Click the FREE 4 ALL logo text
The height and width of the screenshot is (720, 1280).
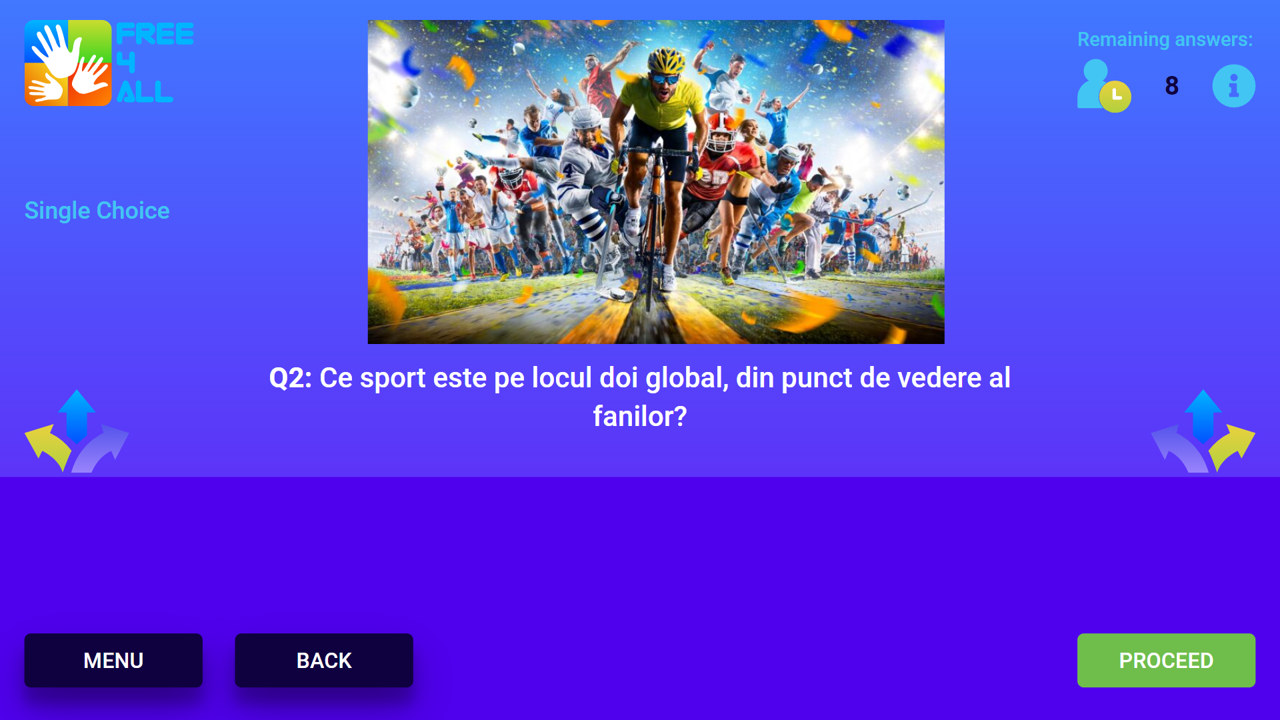pyautogui.click(x=155, y=63)
